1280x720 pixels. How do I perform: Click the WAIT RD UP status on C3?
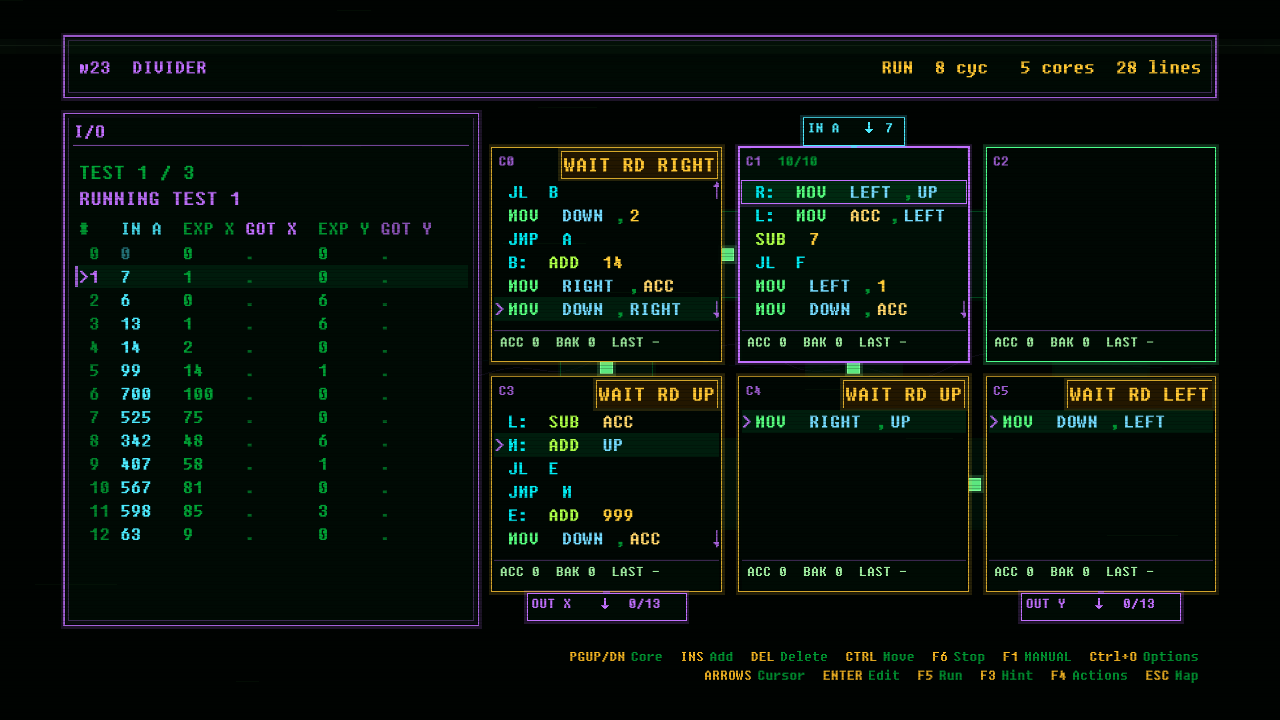coord(656,394)
